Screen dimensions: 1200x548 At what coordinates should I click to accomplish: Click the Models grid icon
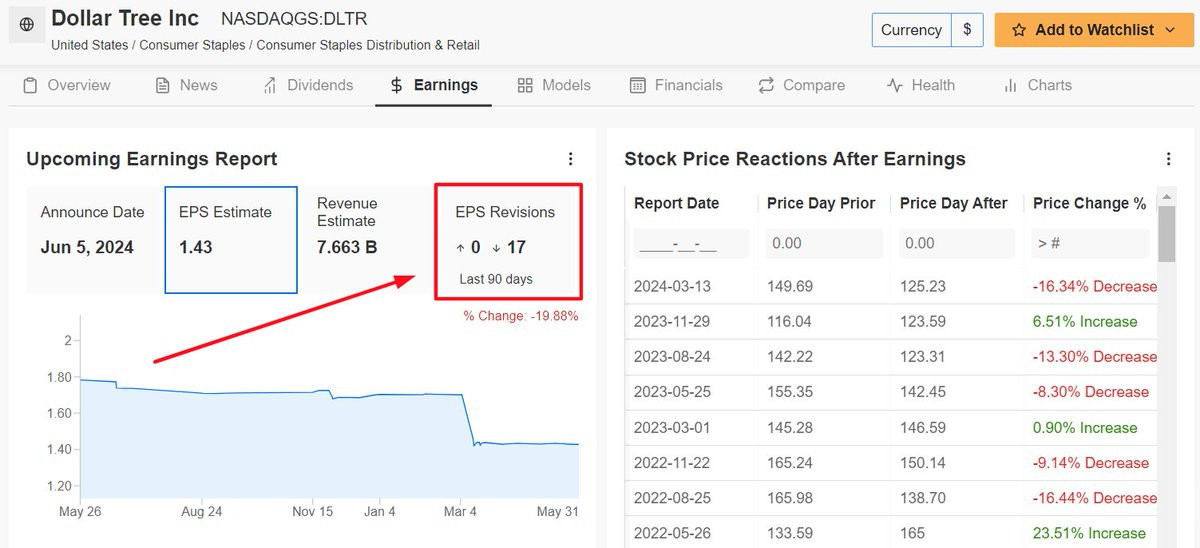pos(525,85)
